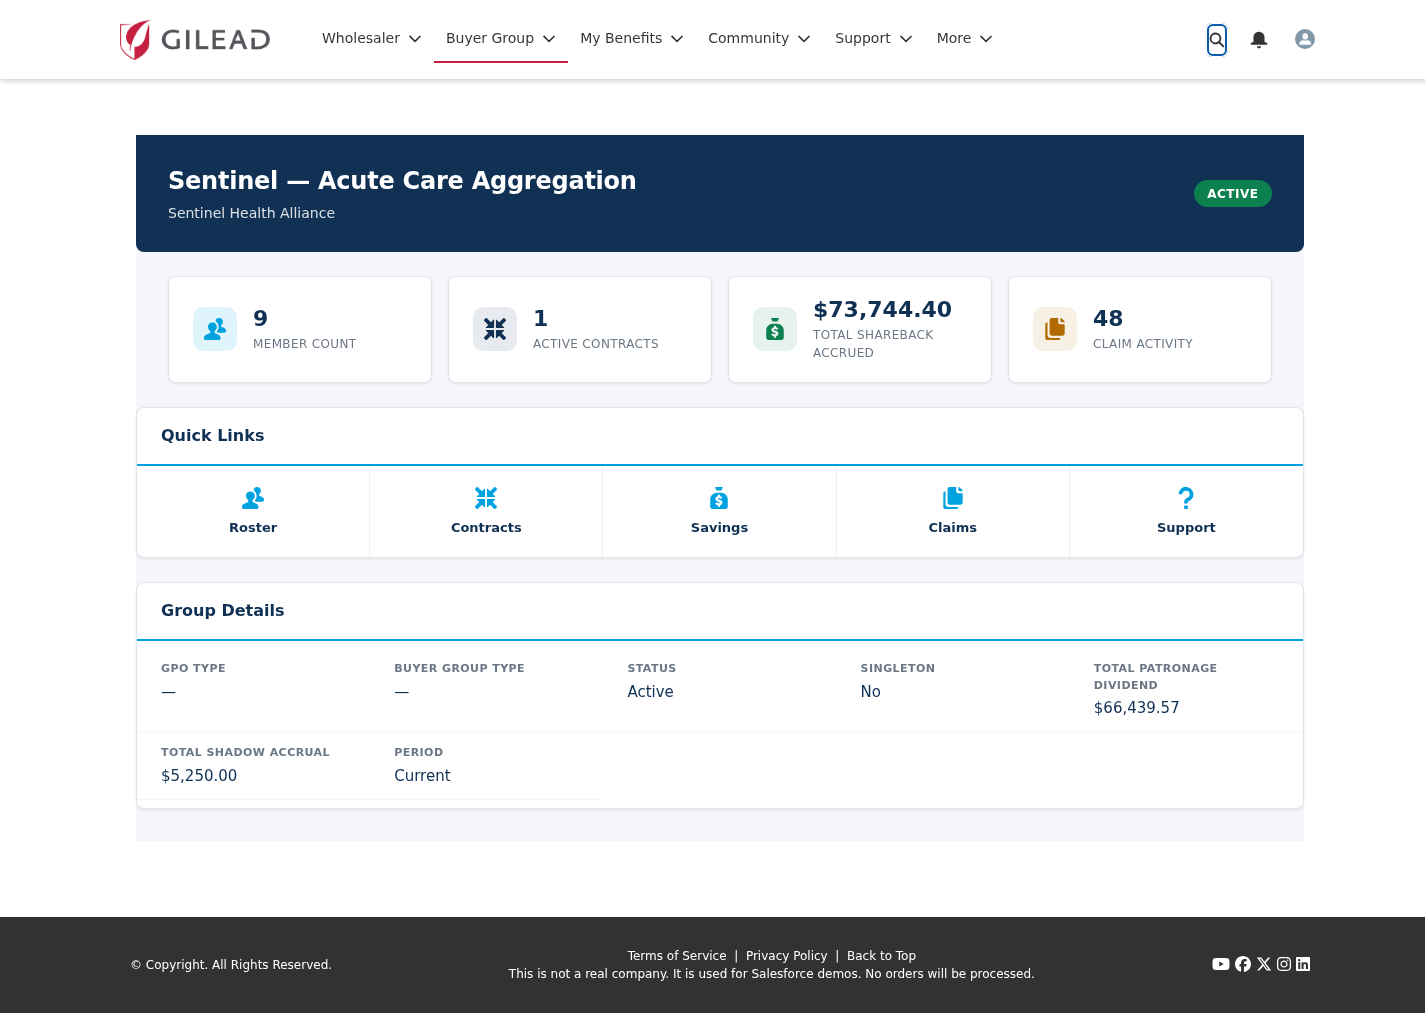The width and height of the screenshot is (1425, 1013).
Task: Click the Status value Active
Action: tap(650, 692)
